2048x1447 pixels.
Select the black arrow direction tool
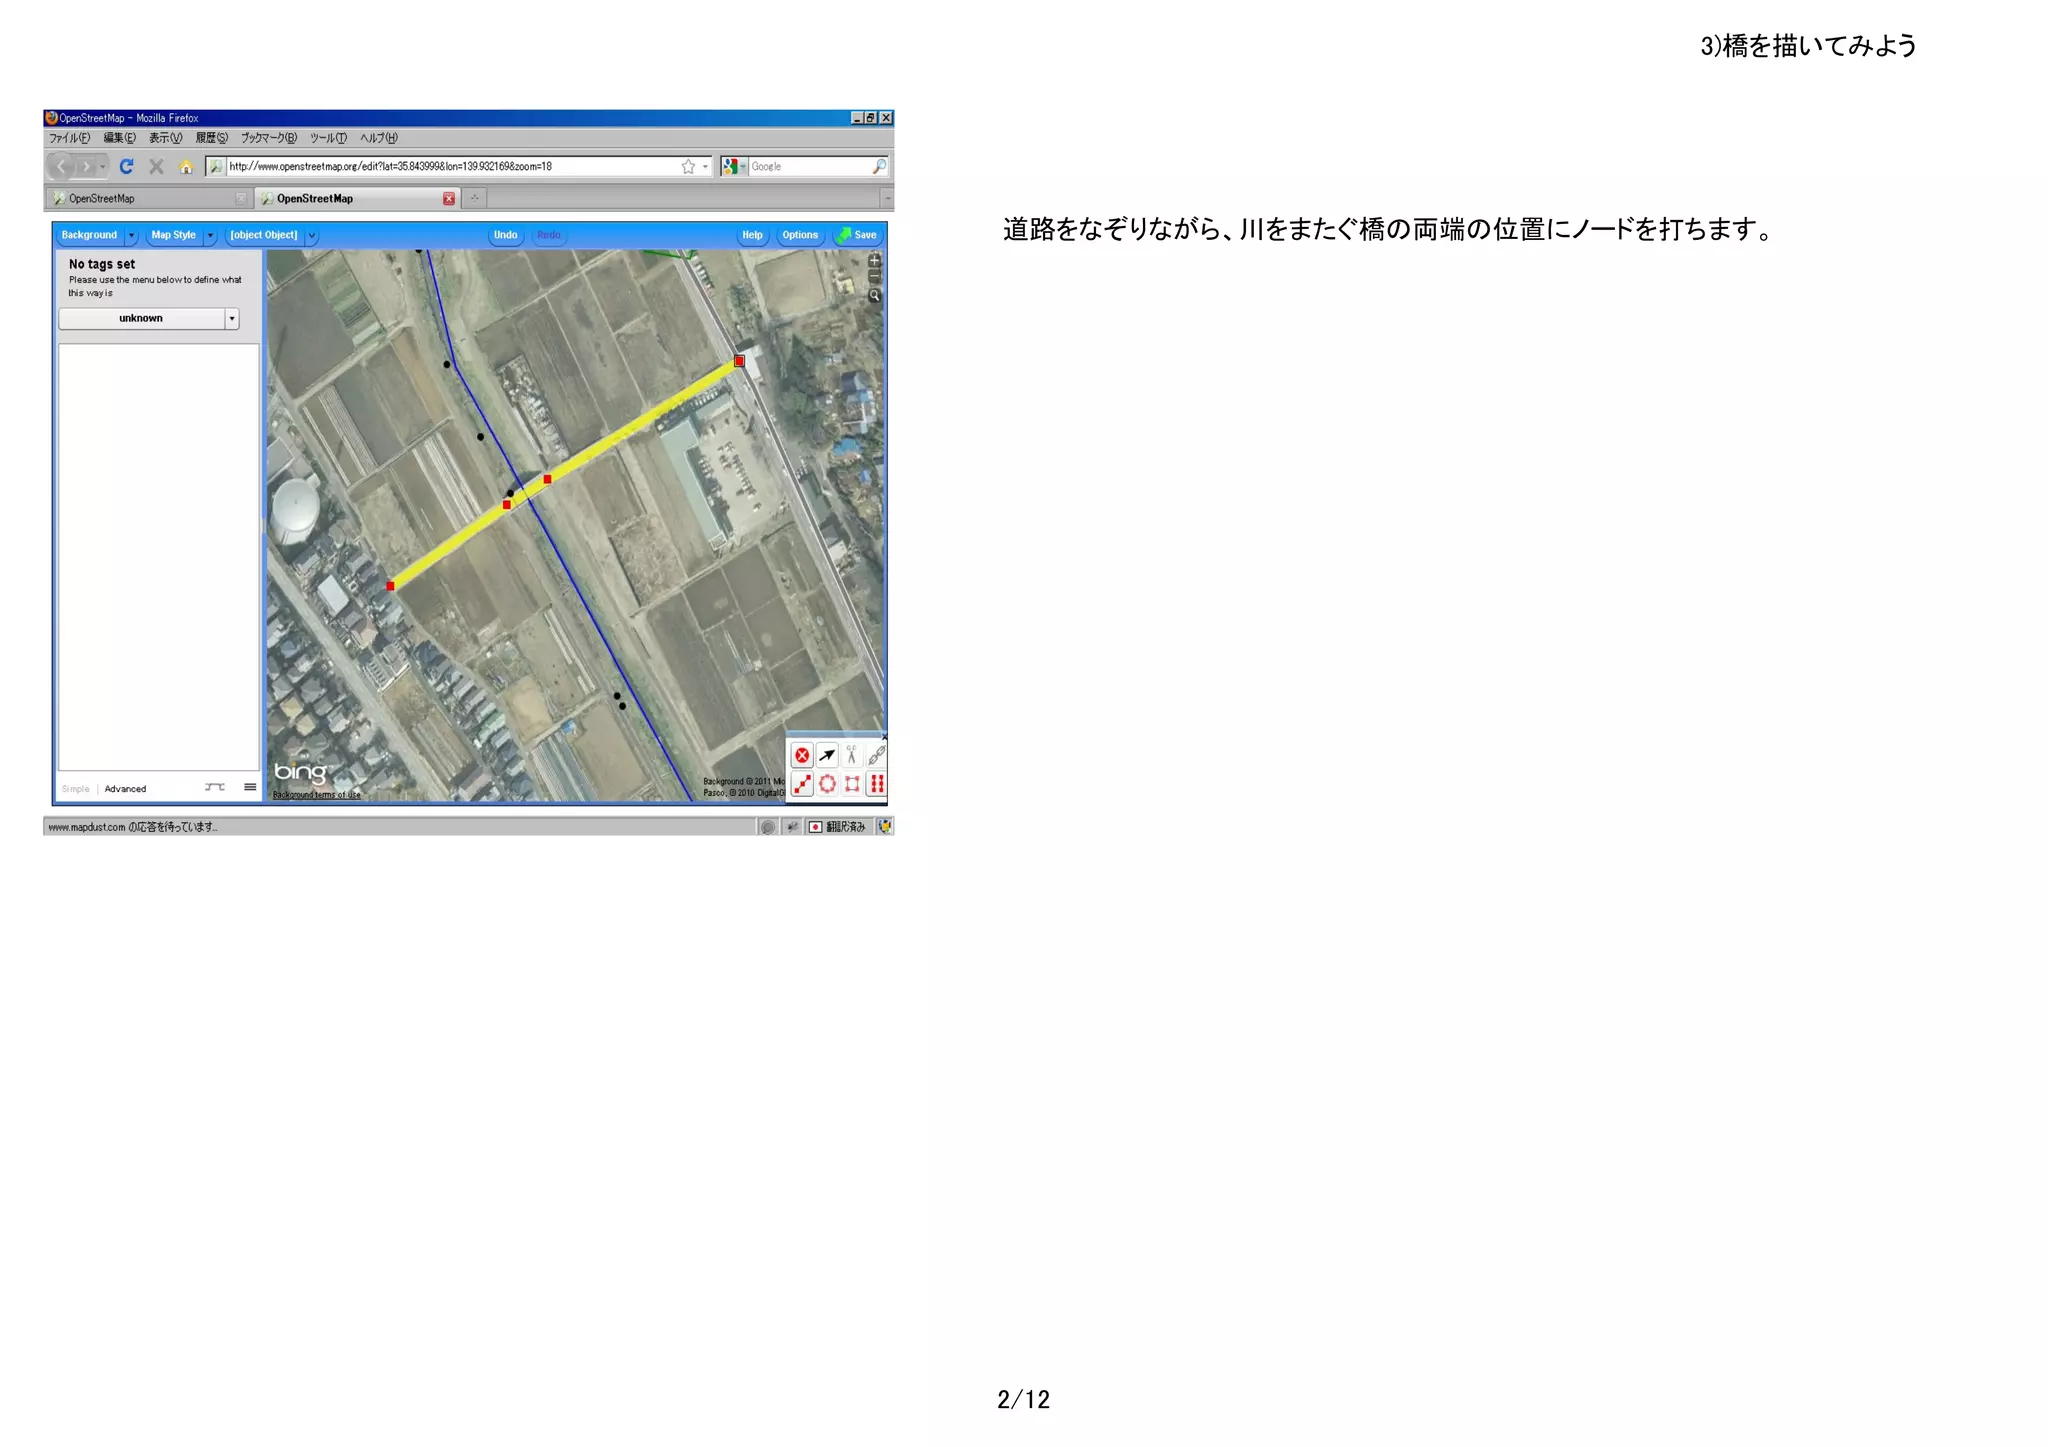pos(827,756)
